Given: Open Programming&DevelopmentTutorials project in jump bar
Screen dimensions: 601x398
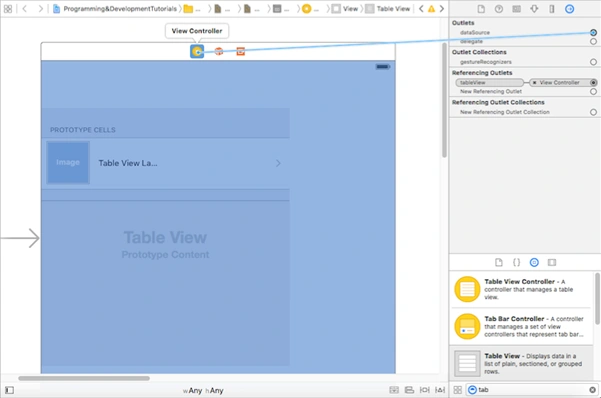Looking at the screenshot, I should [x=115, y=8].
